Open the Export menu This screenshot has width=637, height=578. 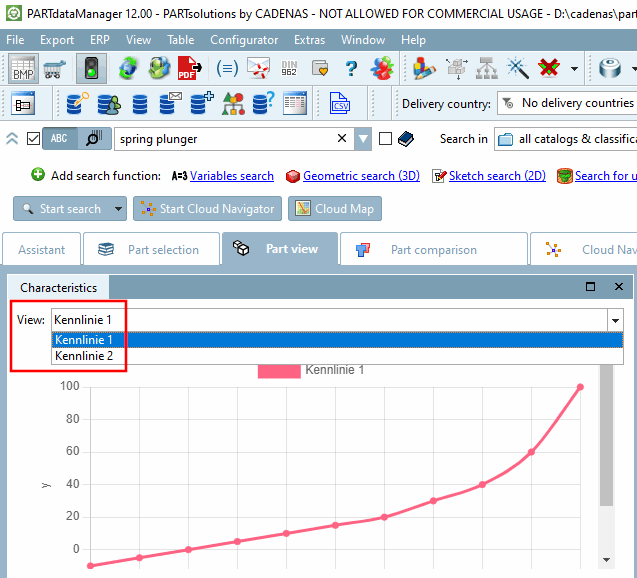57,40
